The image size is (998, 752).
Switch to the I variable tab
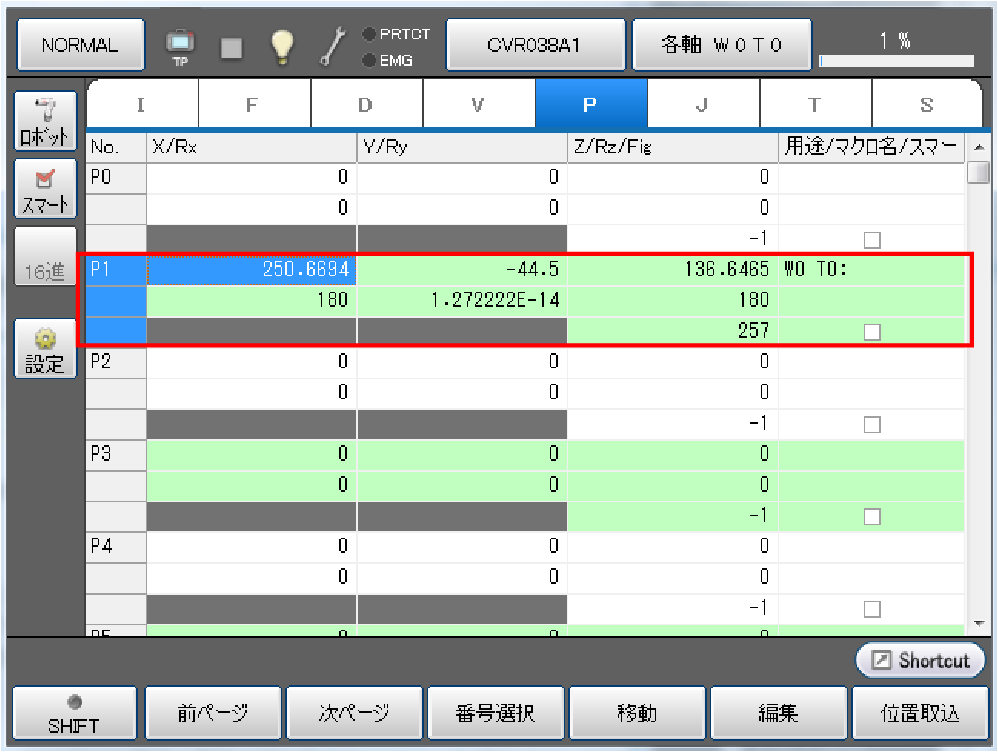[141, 104]
